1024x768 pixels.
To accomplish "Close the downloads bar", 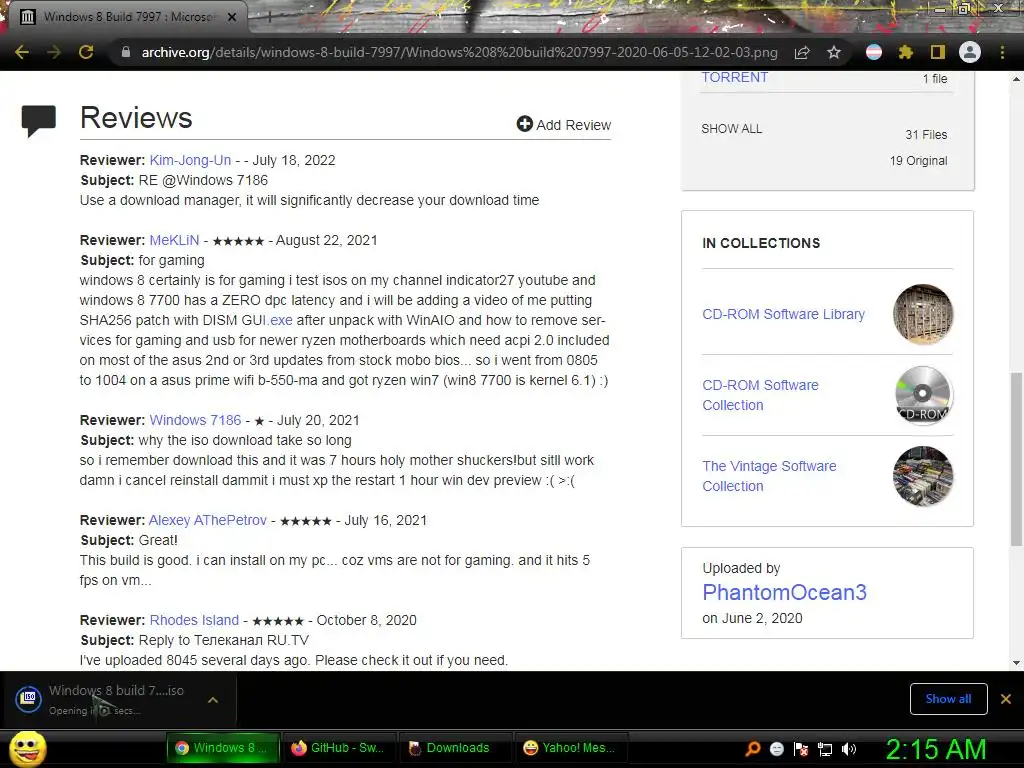I will [x=1006, y=699].
